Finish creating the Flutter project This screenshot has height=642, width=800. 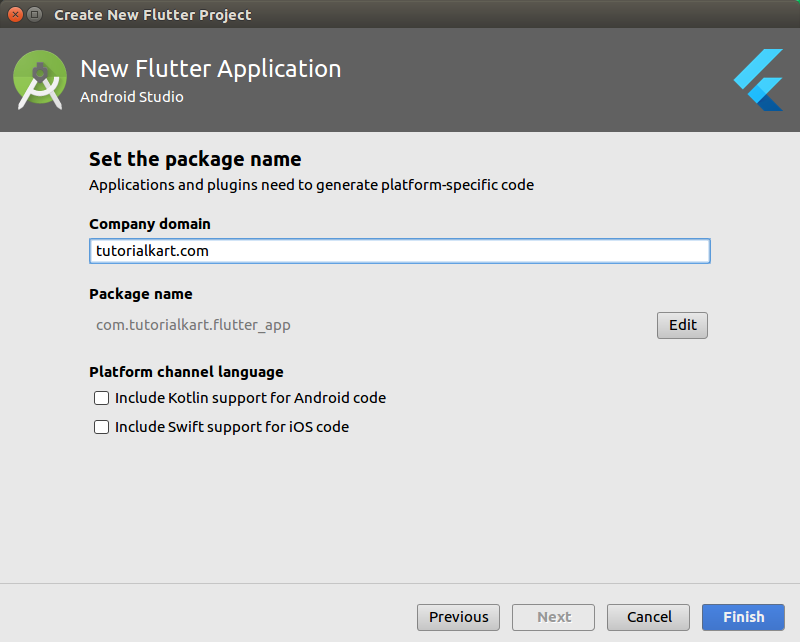(743, 617)
